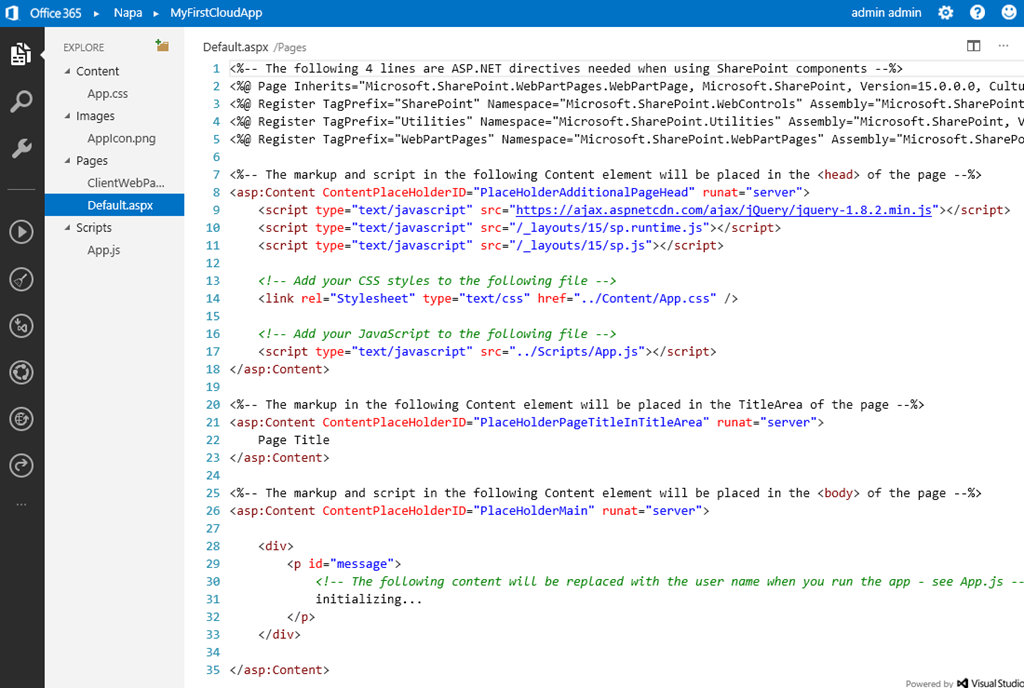Collapse the Scripts folder
1024x688 pixels.
point(67,228)
